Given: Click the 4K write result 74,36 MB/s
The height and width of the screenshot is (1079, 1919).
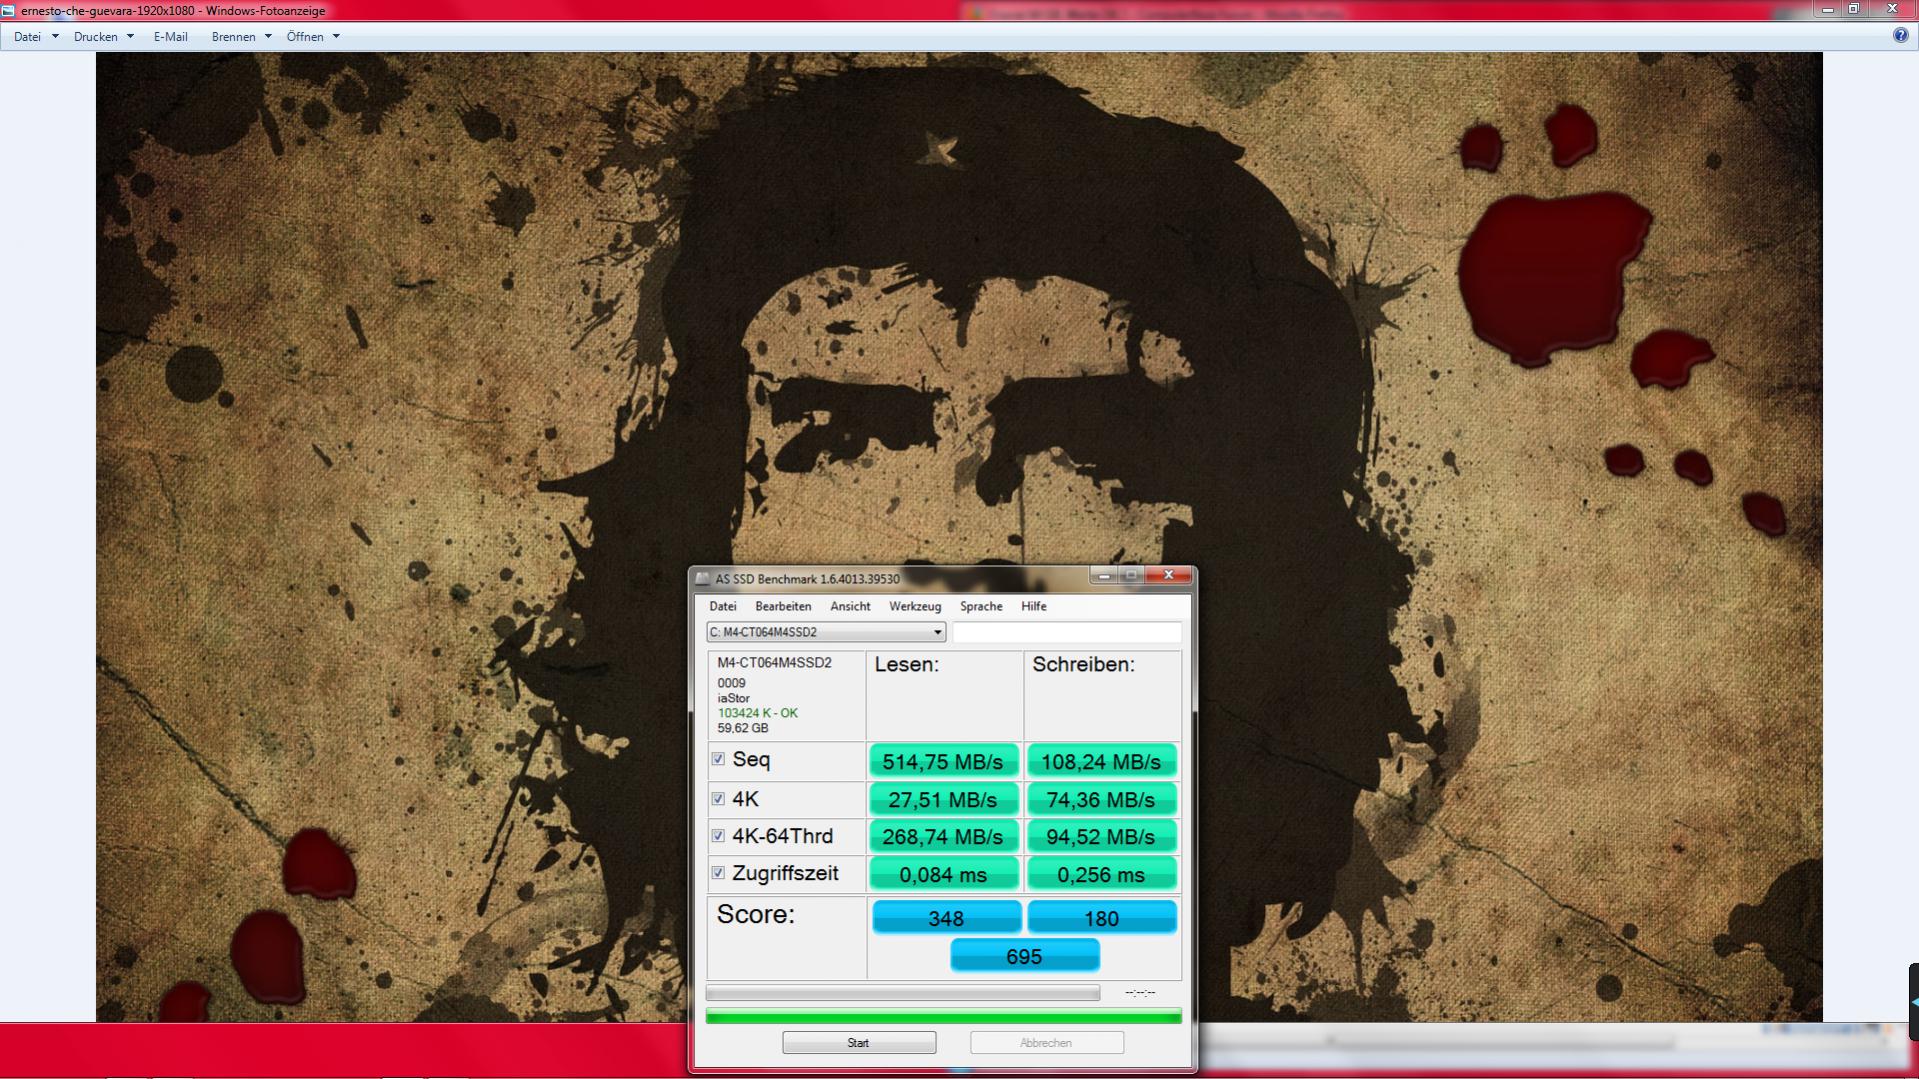Looking at the screenshot, I should tap(1101, 800).
